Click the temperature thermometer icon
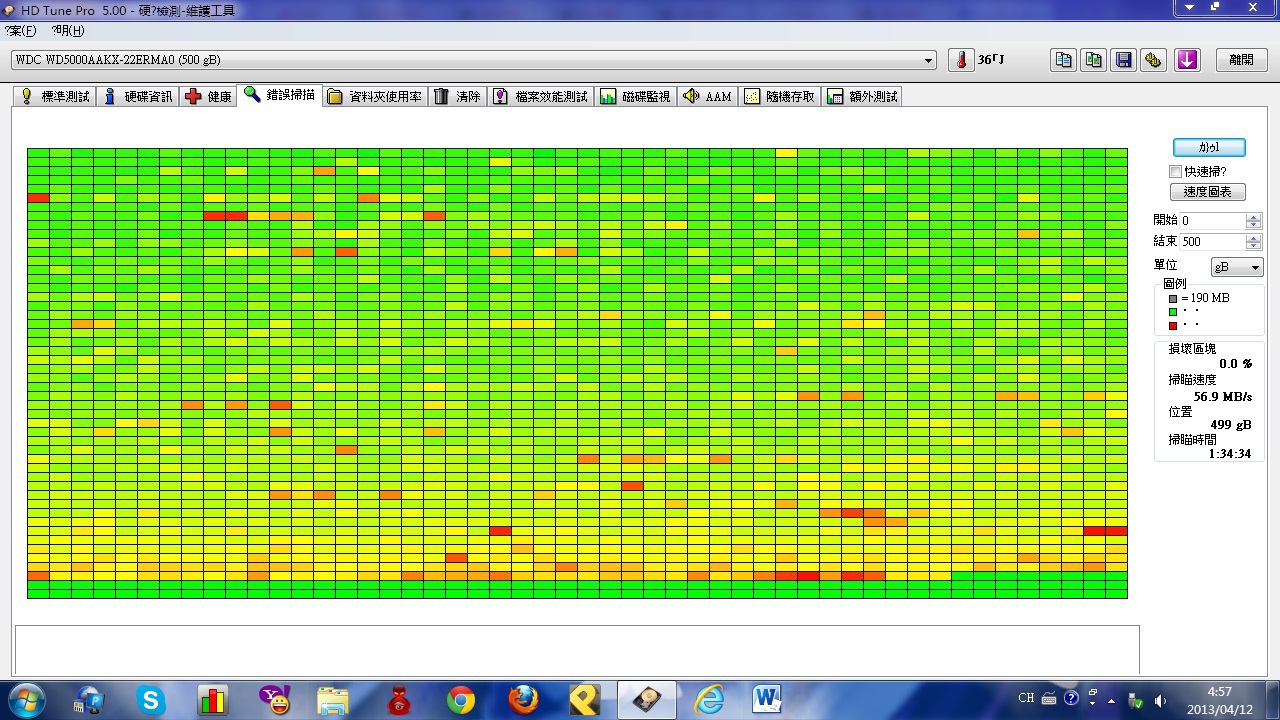The height and width of the screenshot is (720, 1280). point(961,60)
